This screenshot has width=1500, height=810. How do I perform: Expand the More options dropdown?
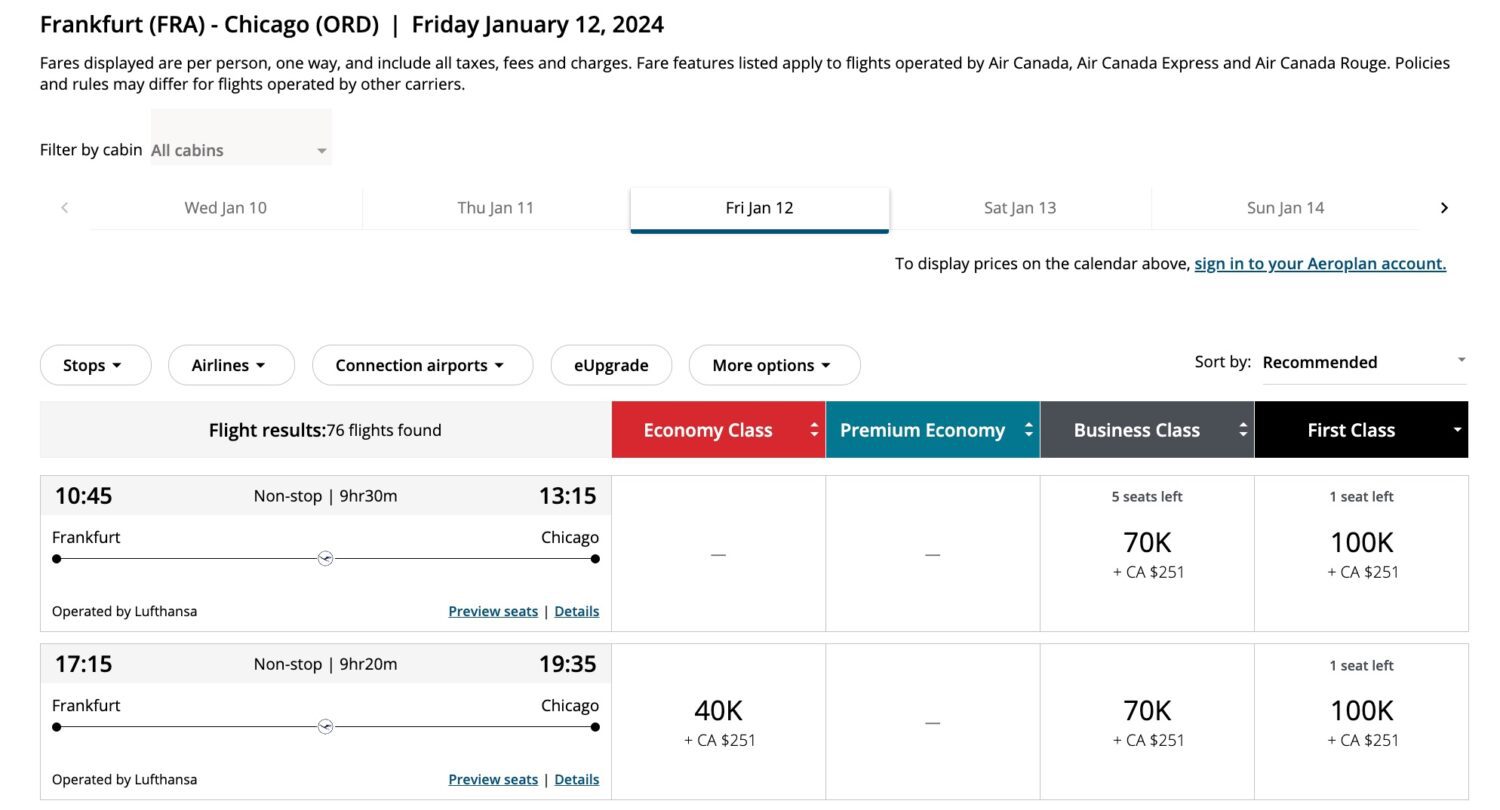click(x=774, y=365)
